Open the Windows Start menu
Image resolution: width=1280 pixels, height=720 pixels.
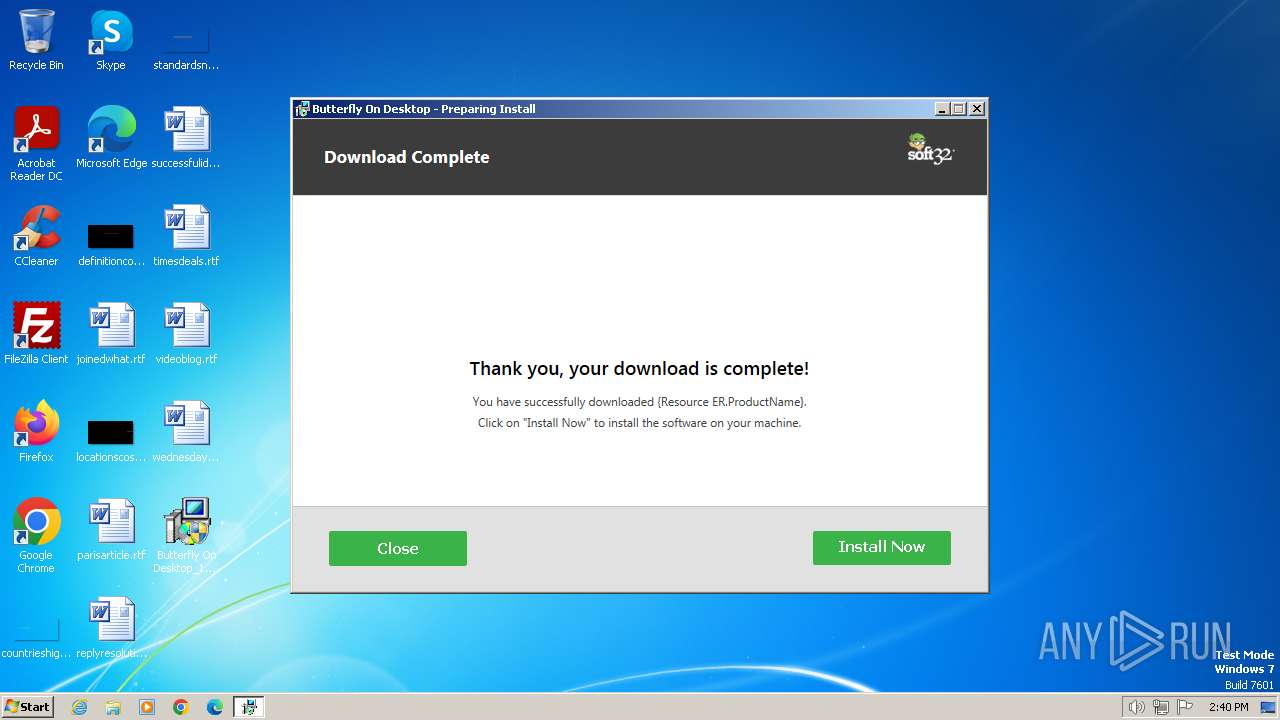coord(28,707)
